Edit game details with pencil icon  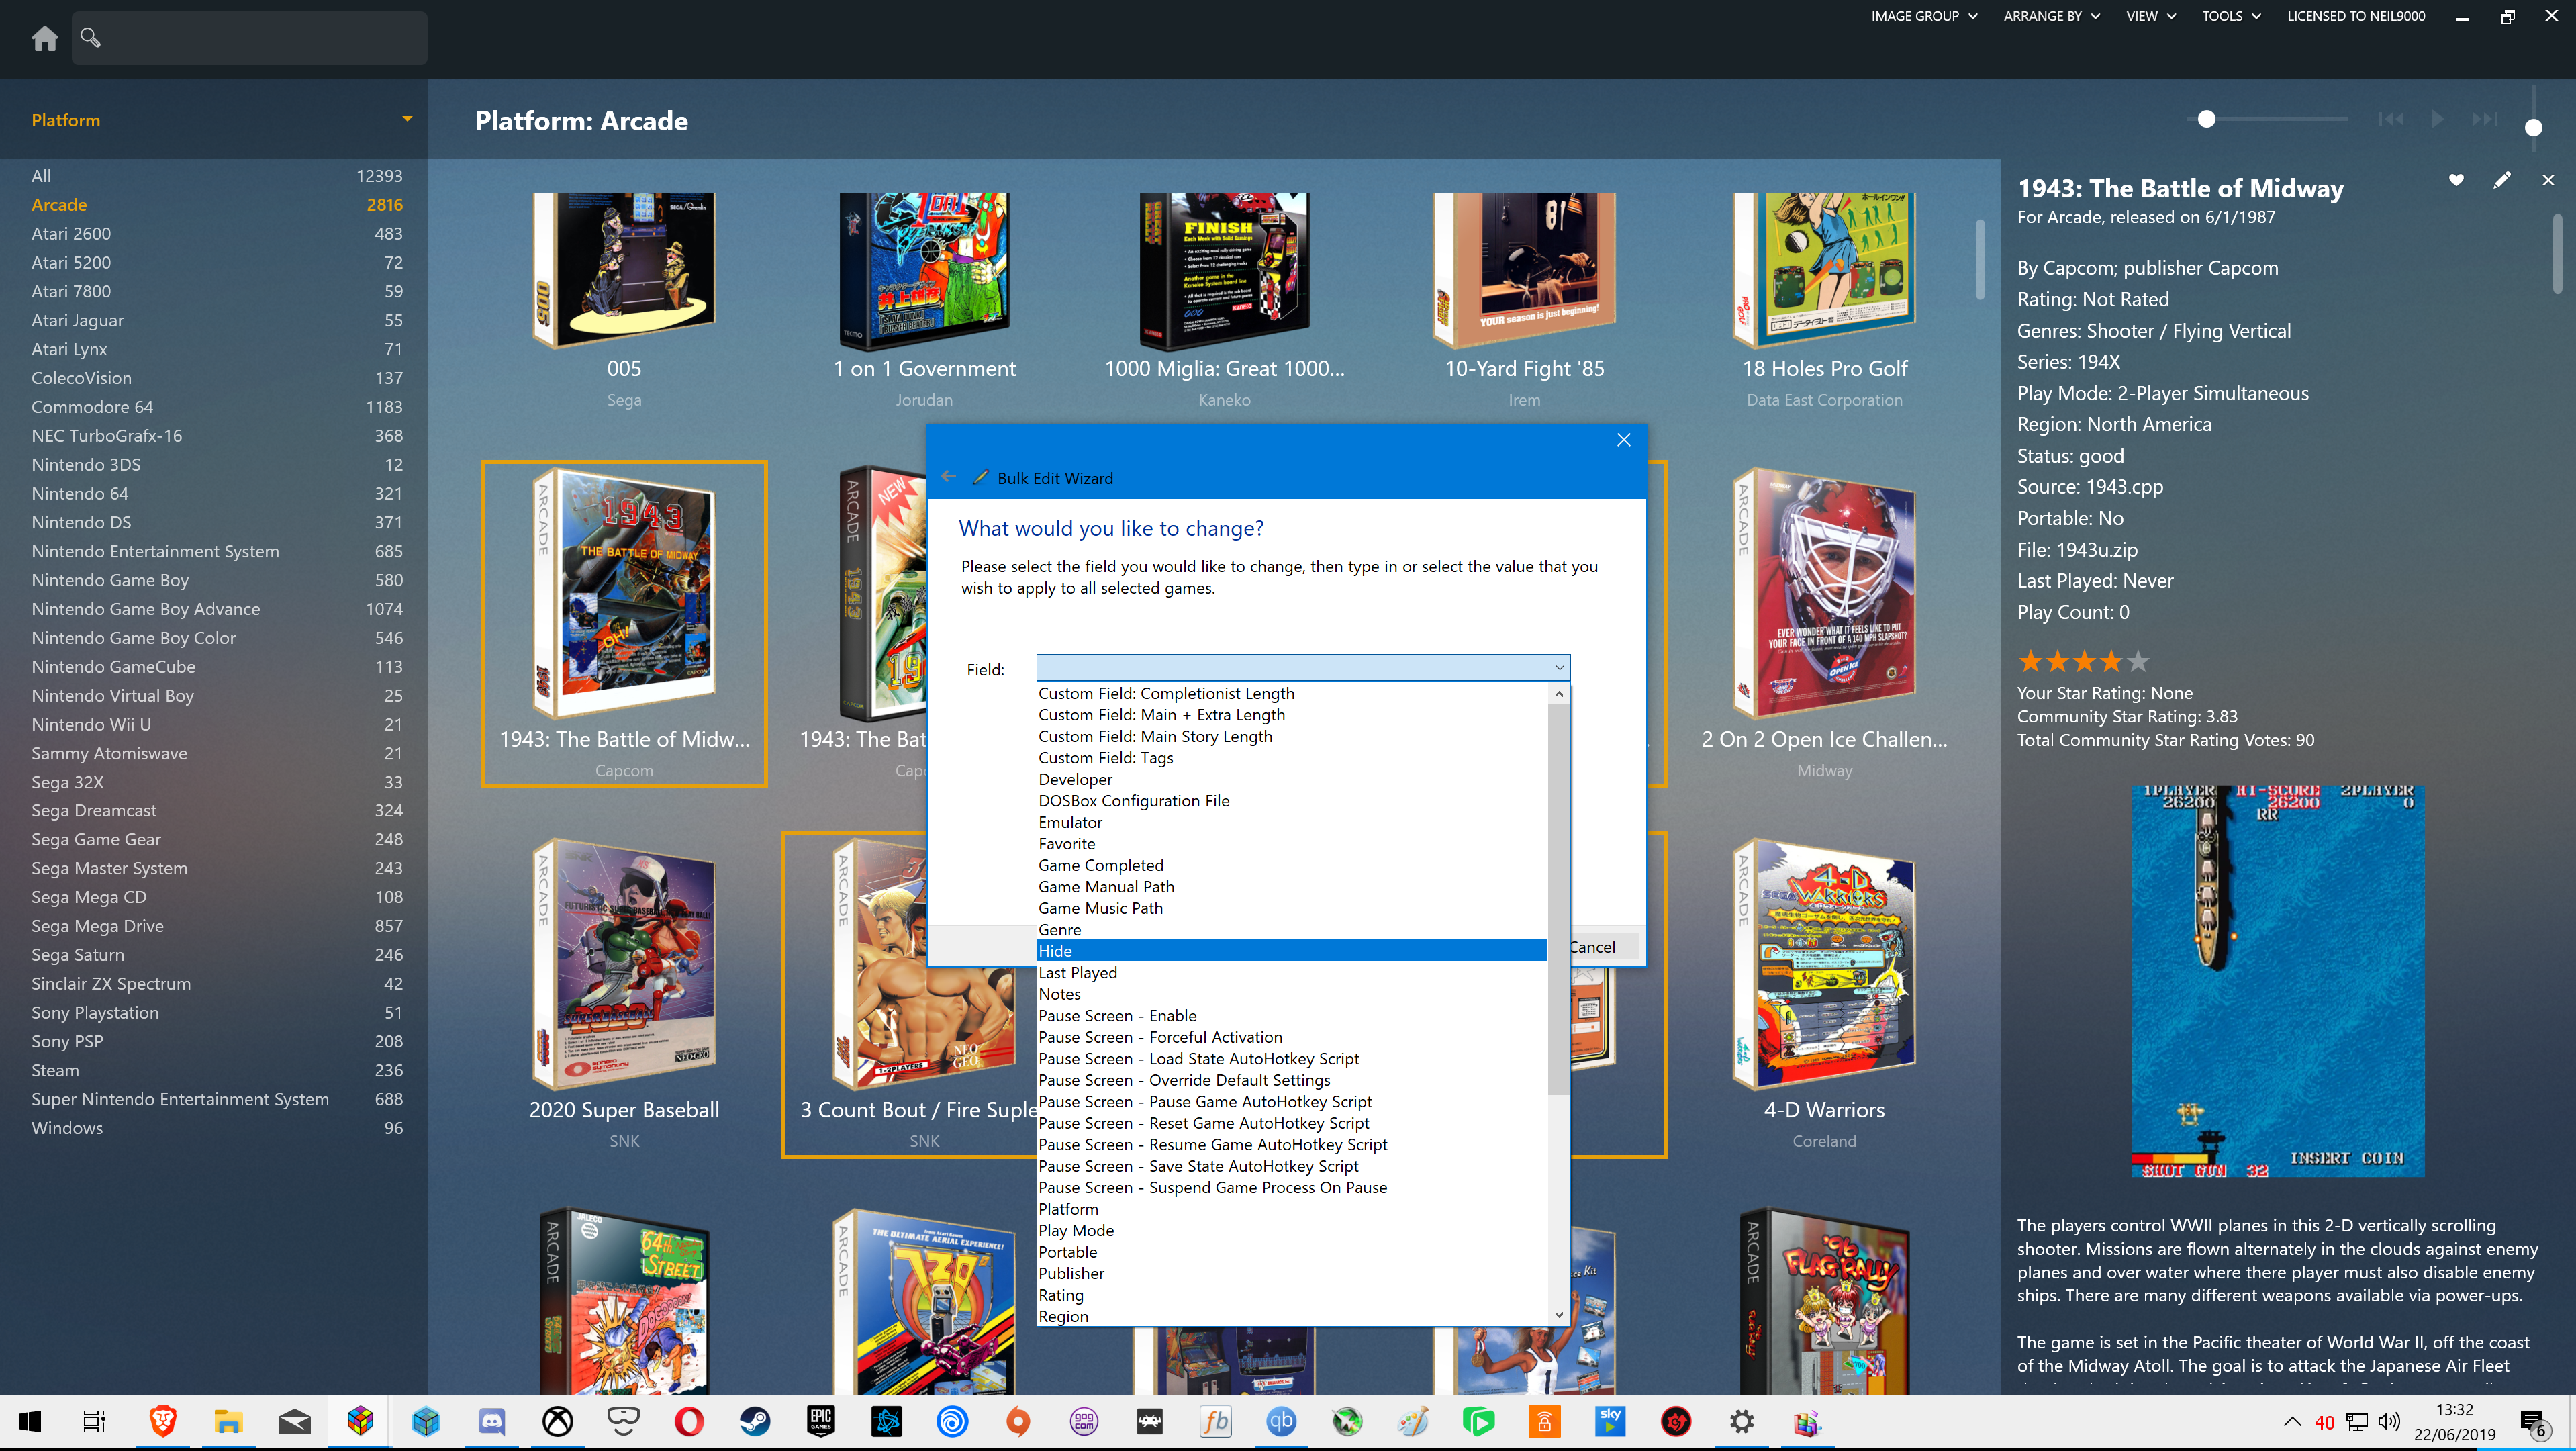coord(2502,180)
